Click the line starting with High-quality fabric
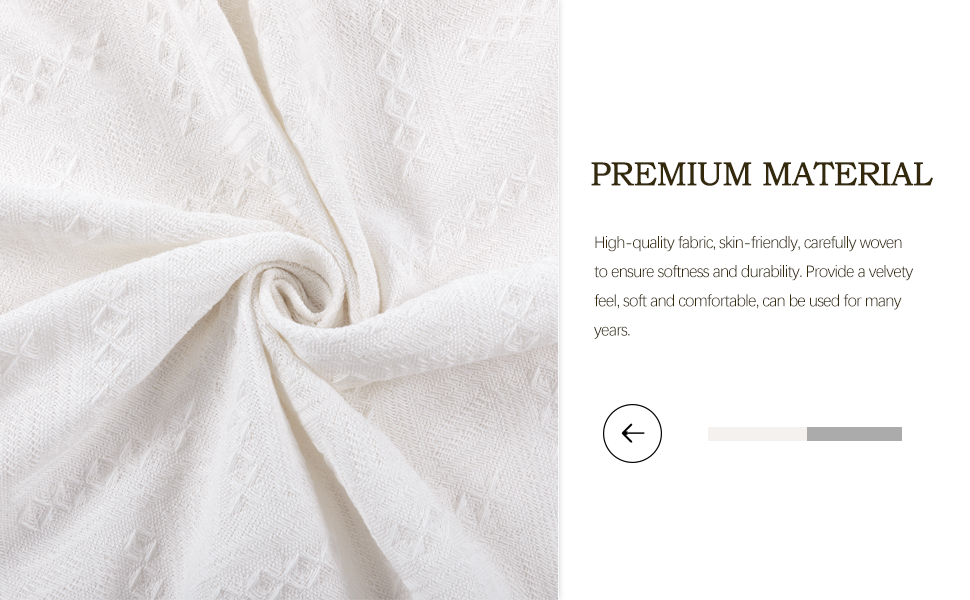The image size is (970, 600). click(748, 242)
